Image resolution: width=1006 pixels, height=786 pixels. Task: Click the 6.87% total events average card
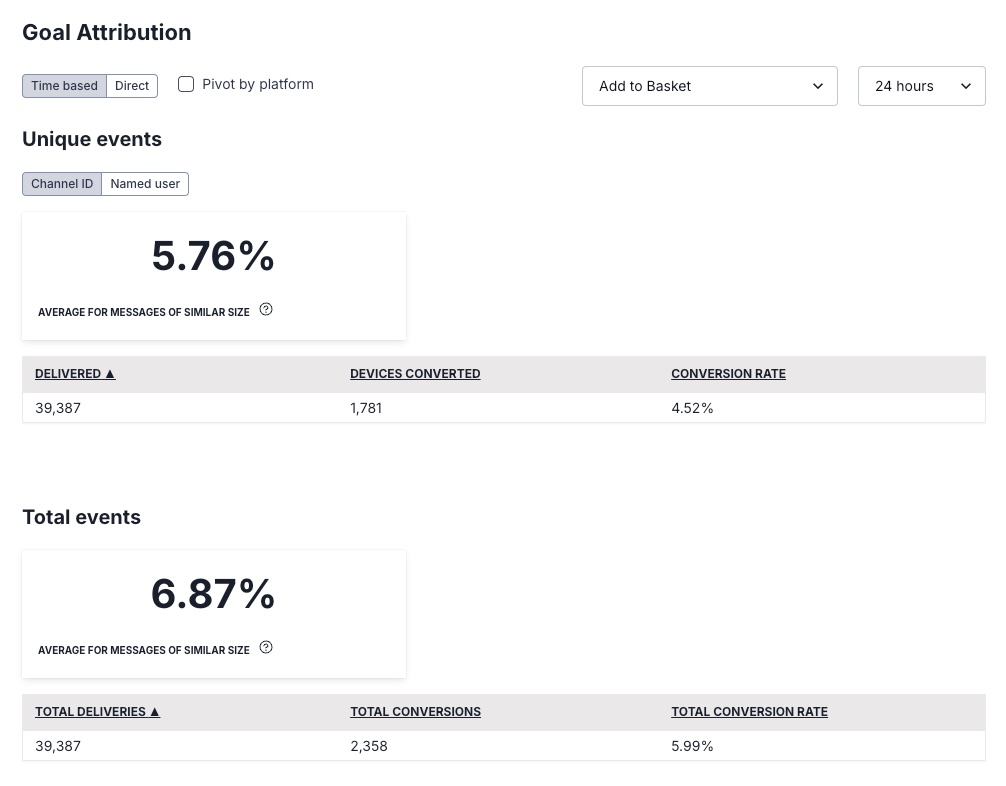[213, 595]
